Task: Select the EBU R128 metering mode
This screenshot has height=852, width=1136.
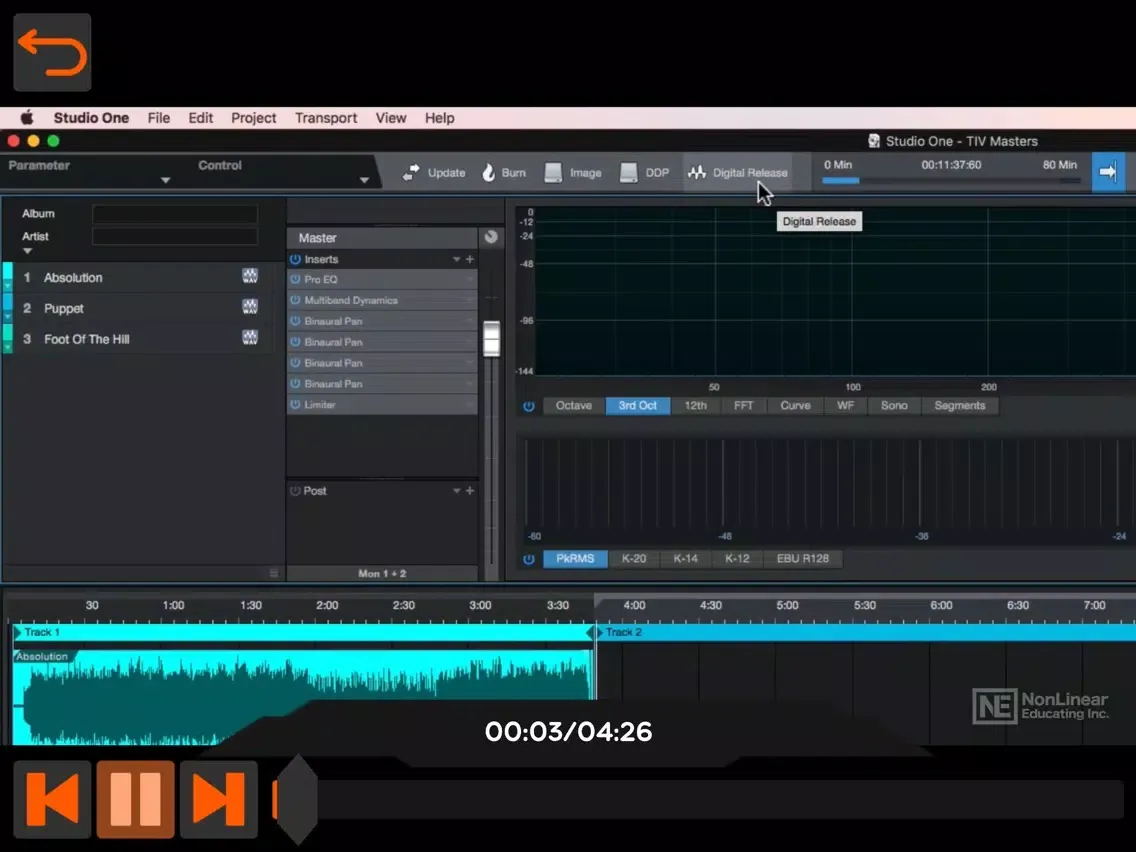Action: pyautogui.click(x=803, y=559)
